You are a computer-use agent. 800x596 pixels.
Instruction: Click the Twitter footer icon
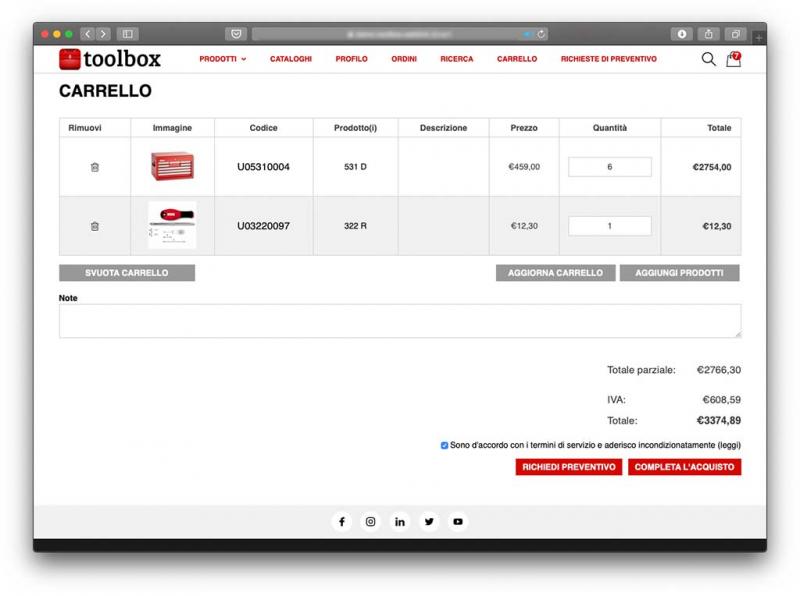point(429,522)
